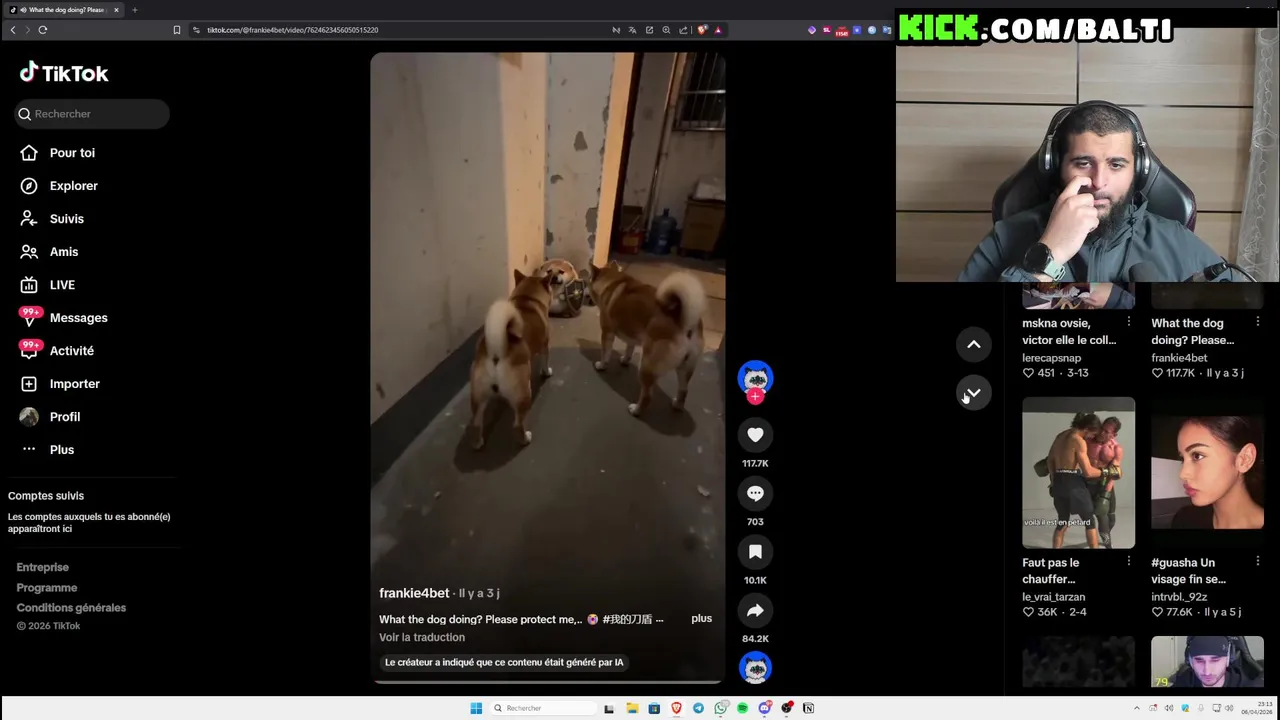Show hidden system tray icons
Image resolution: width=1280 pixels, height=720 pixels.
point(1136,708)
